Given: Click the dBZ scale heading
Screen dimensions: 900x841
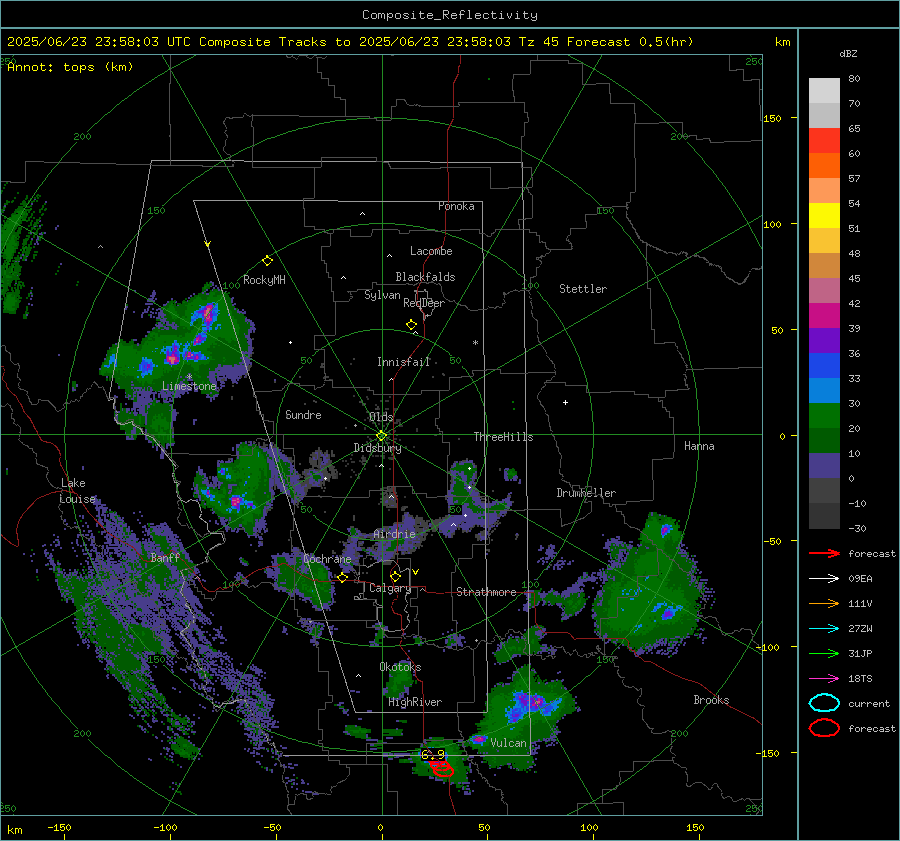Looking at the screenshot, I should 848,53.
